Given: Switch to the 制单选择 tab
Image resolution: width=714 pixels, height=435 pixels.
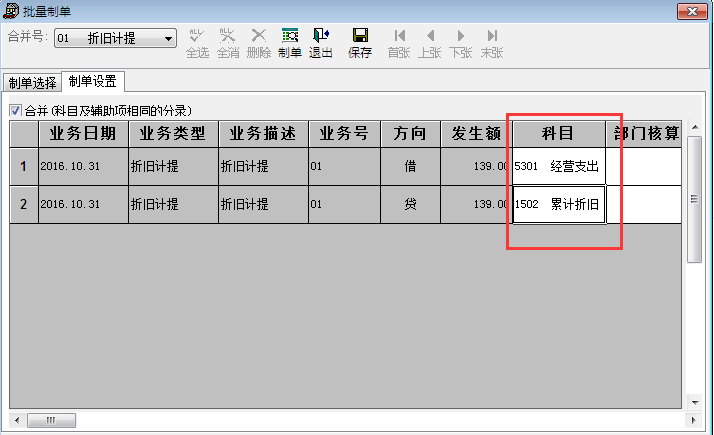Looking at the screenshot, I should (31, 83).
